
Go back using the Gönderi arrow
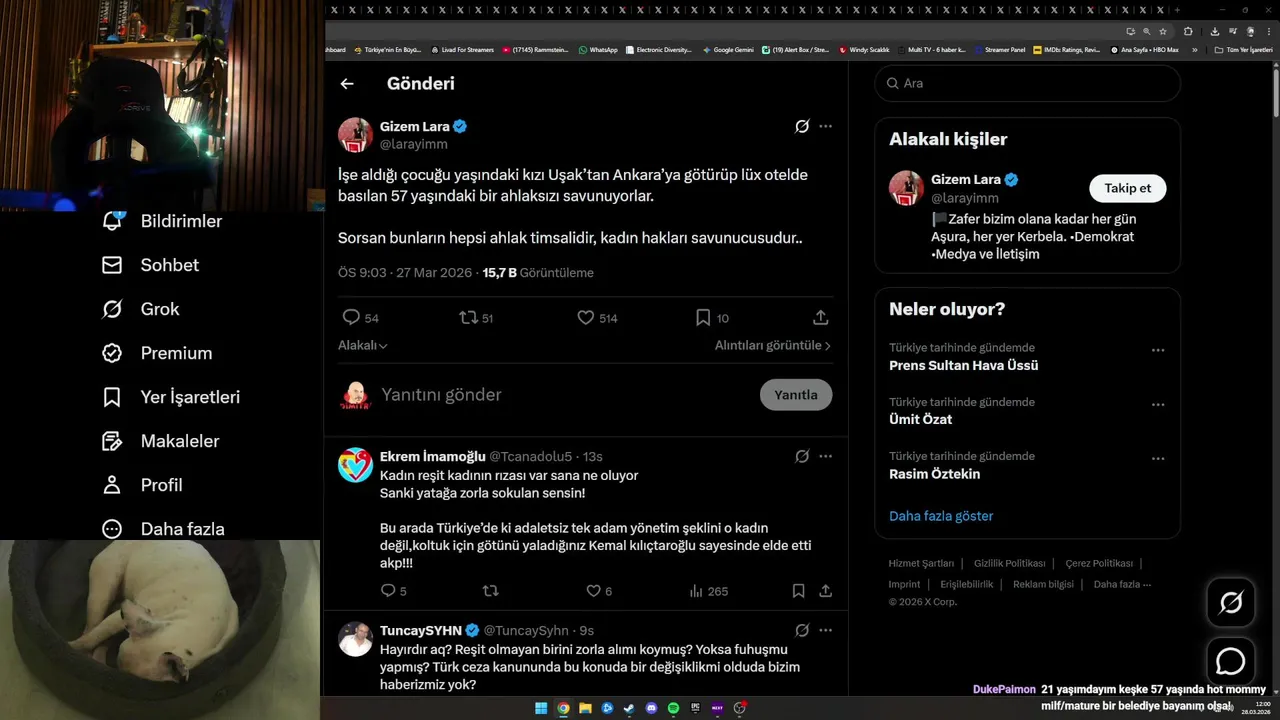pos(347,84)
